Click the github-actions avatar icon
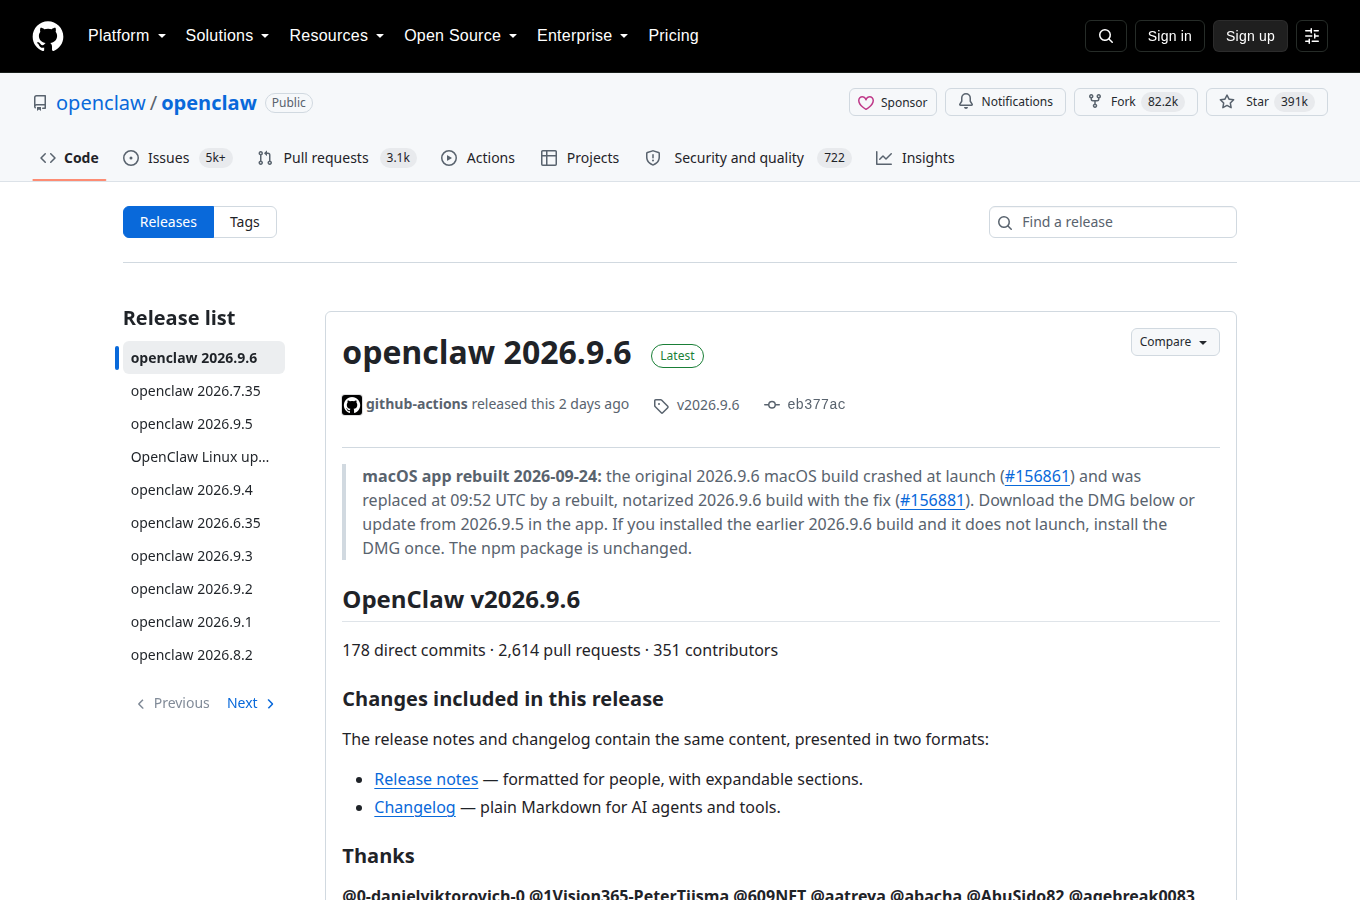 point(352,405)
